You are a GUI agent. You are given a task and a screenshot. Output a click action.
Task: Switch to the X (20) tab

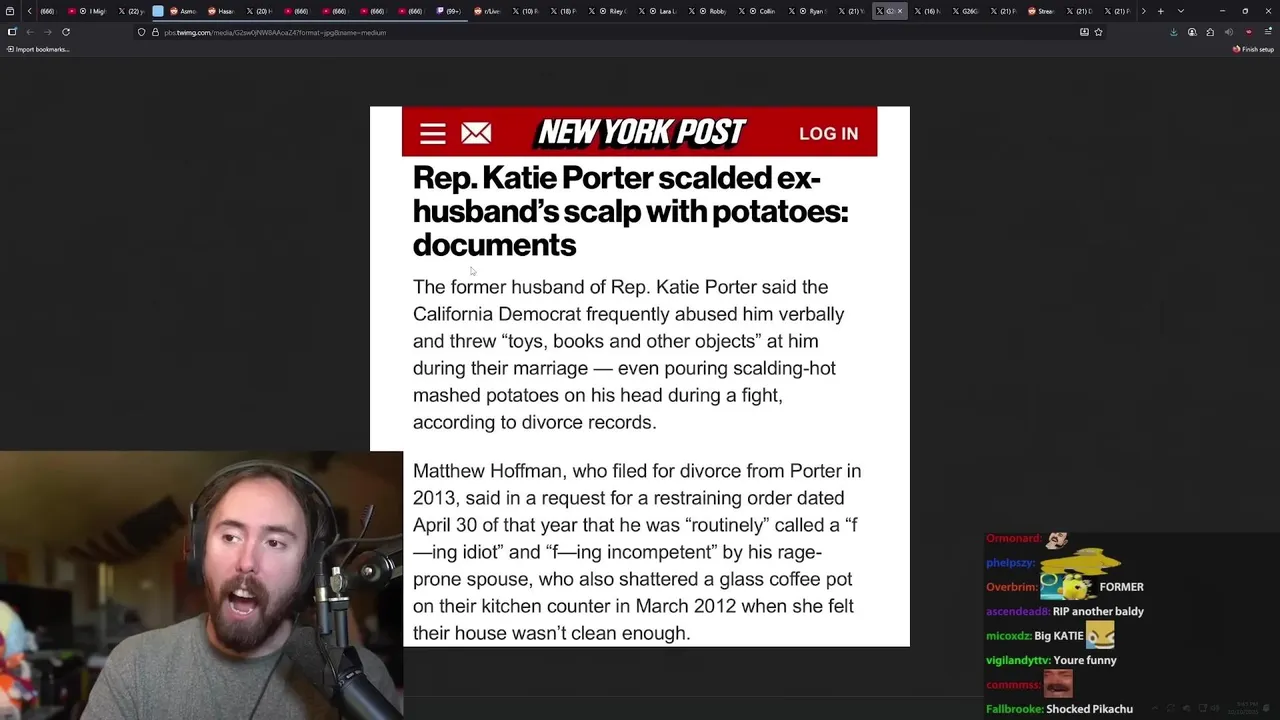260,11
